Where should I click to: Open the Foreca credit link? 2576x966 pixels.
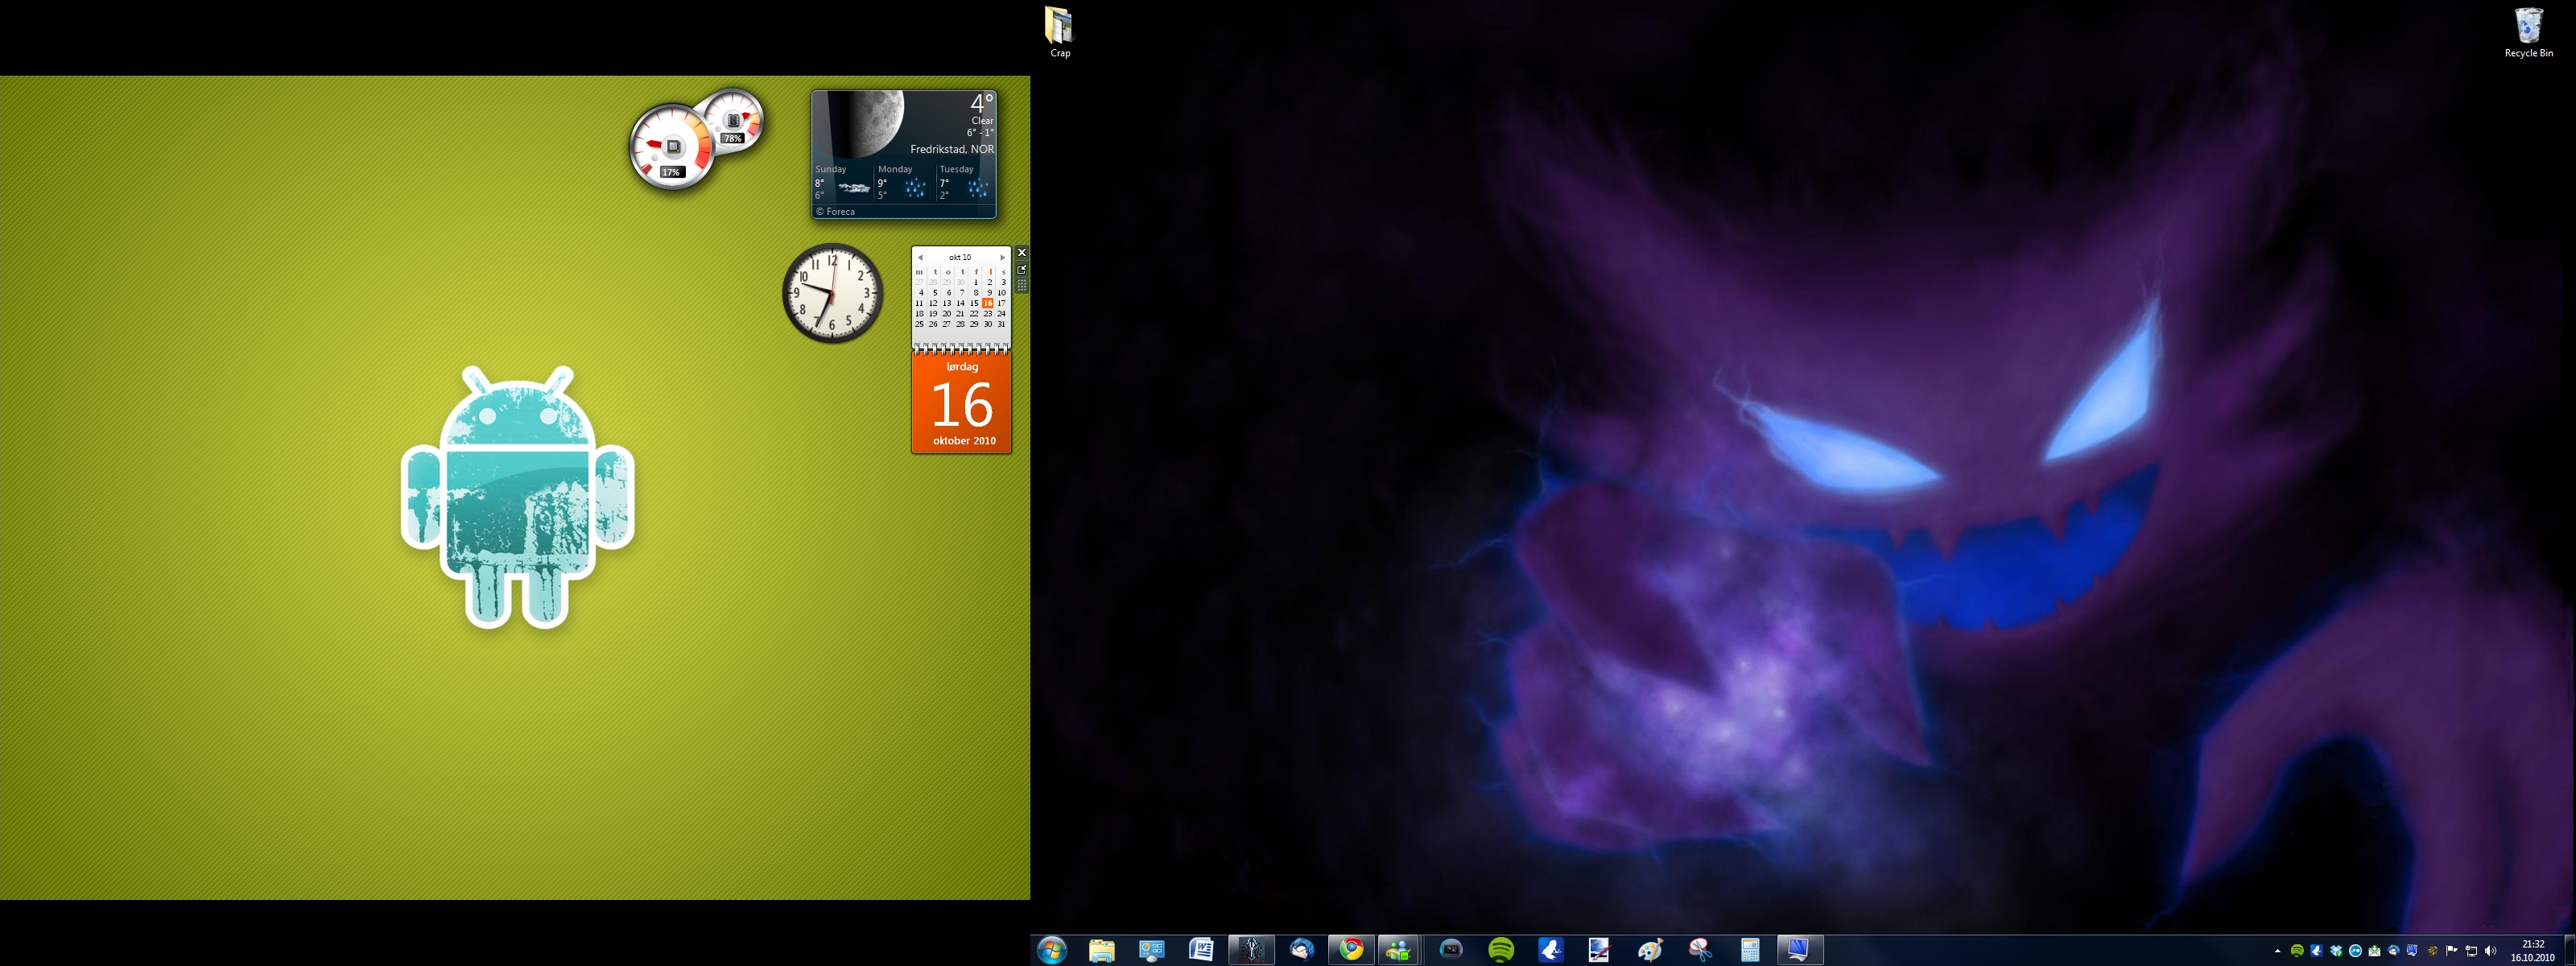click(835, 212)
